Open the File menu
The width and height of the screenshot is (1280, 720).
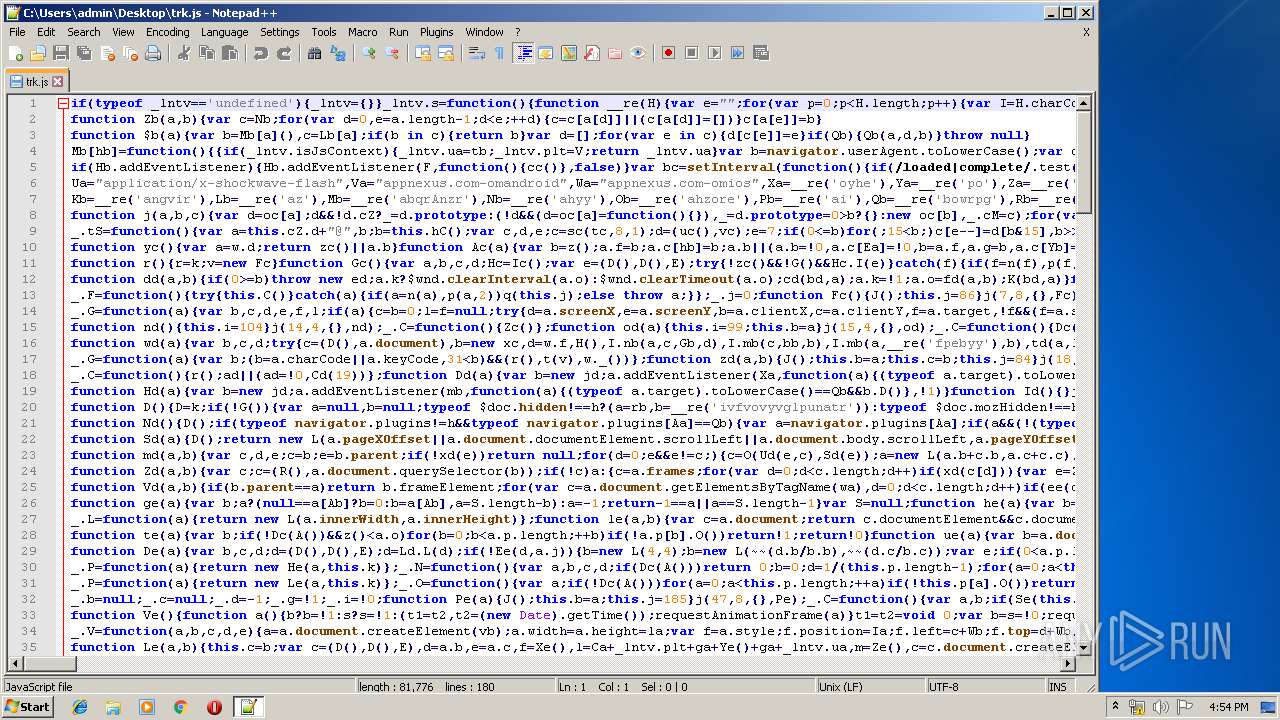[17, 32]
